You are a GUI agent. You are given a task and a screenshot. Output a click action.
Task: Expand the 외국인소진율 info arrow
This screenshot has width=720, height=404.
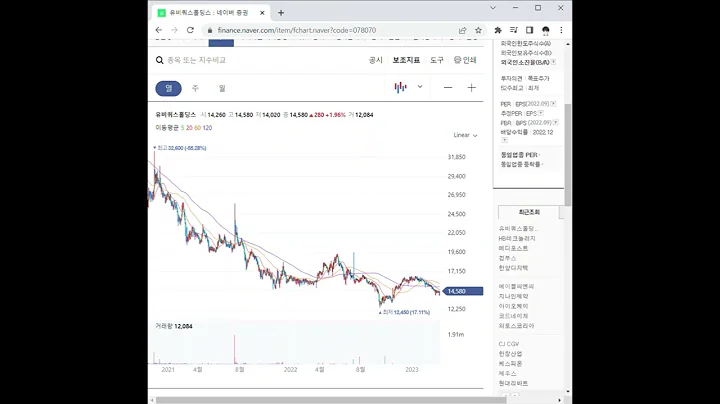point(553,62)
